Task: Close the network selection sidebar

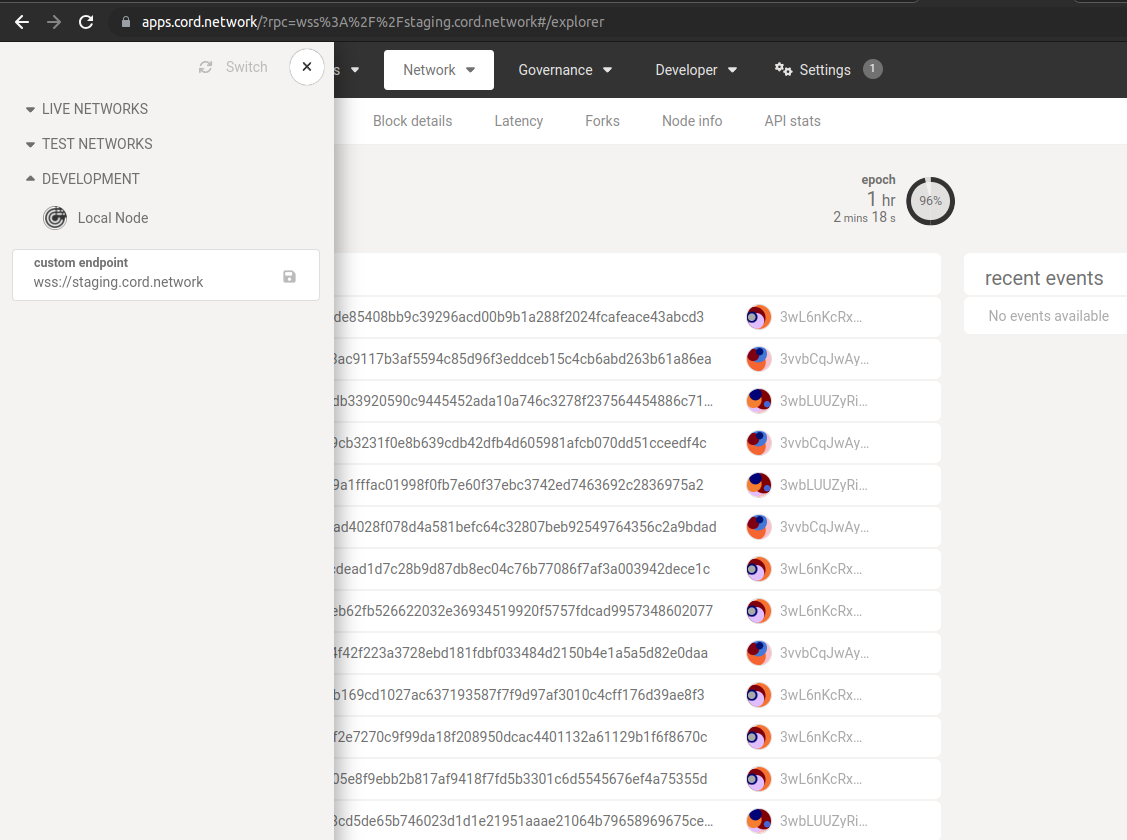Action: point(306,67)
